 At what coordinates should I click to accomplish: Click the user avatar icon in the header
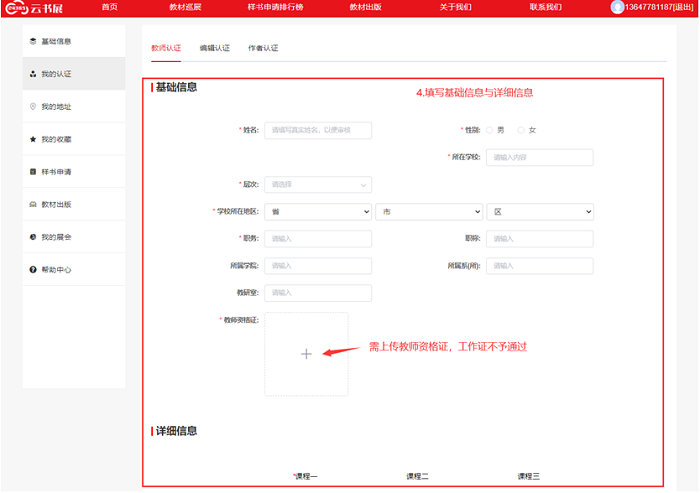pos(617,7)
